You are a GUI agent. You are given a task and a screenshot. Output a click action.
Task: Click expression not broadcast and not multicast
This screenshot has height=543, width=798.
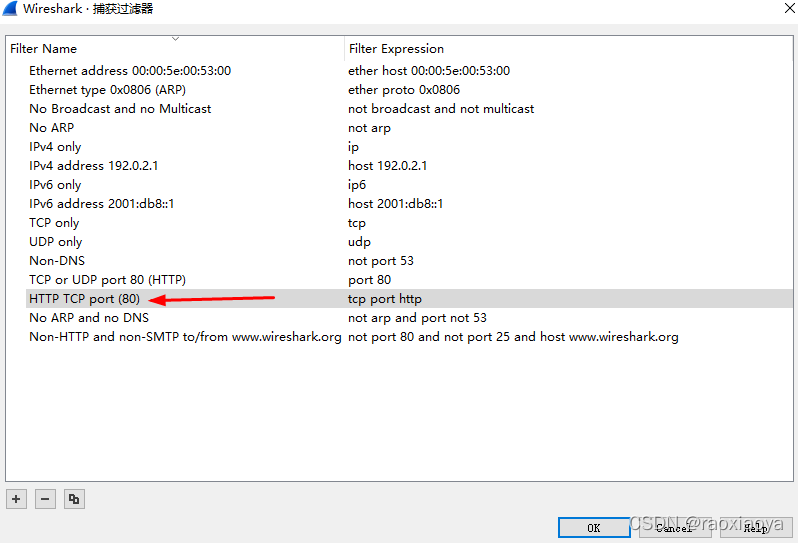(x=441, y=109)
